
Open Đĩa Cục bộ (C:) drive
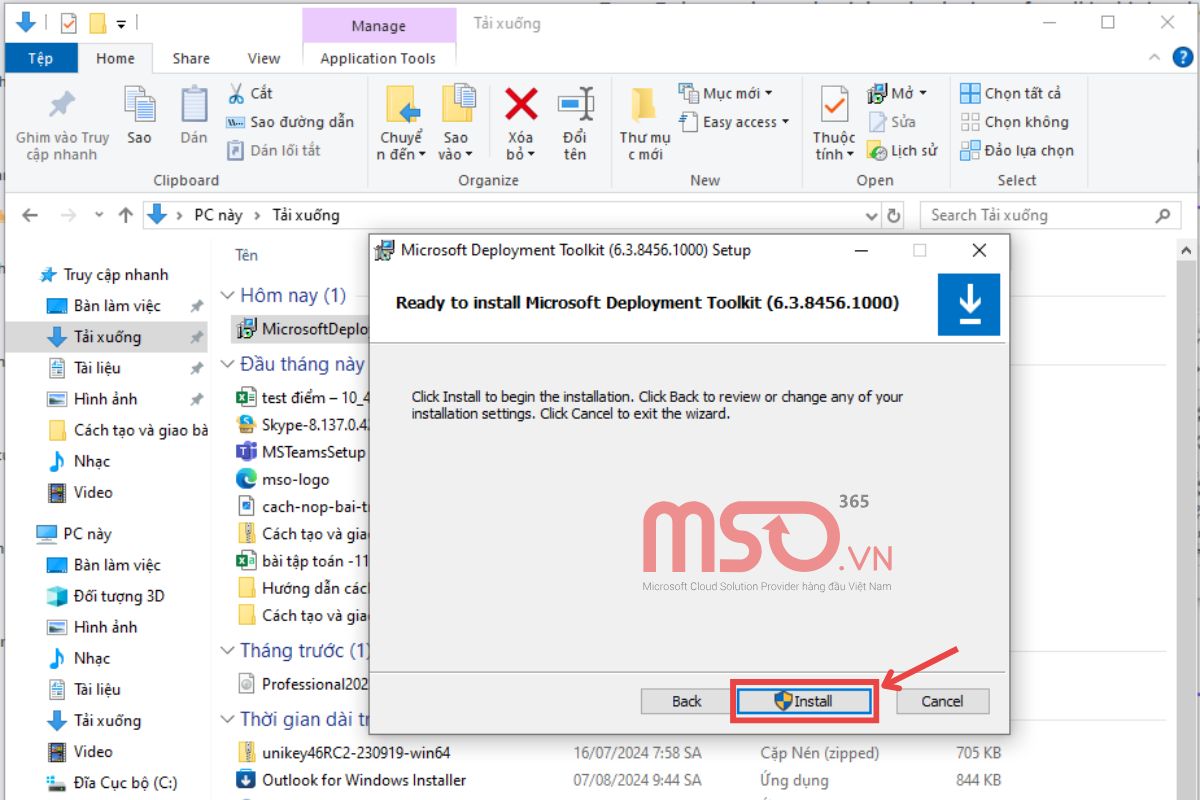click(125, 782)
